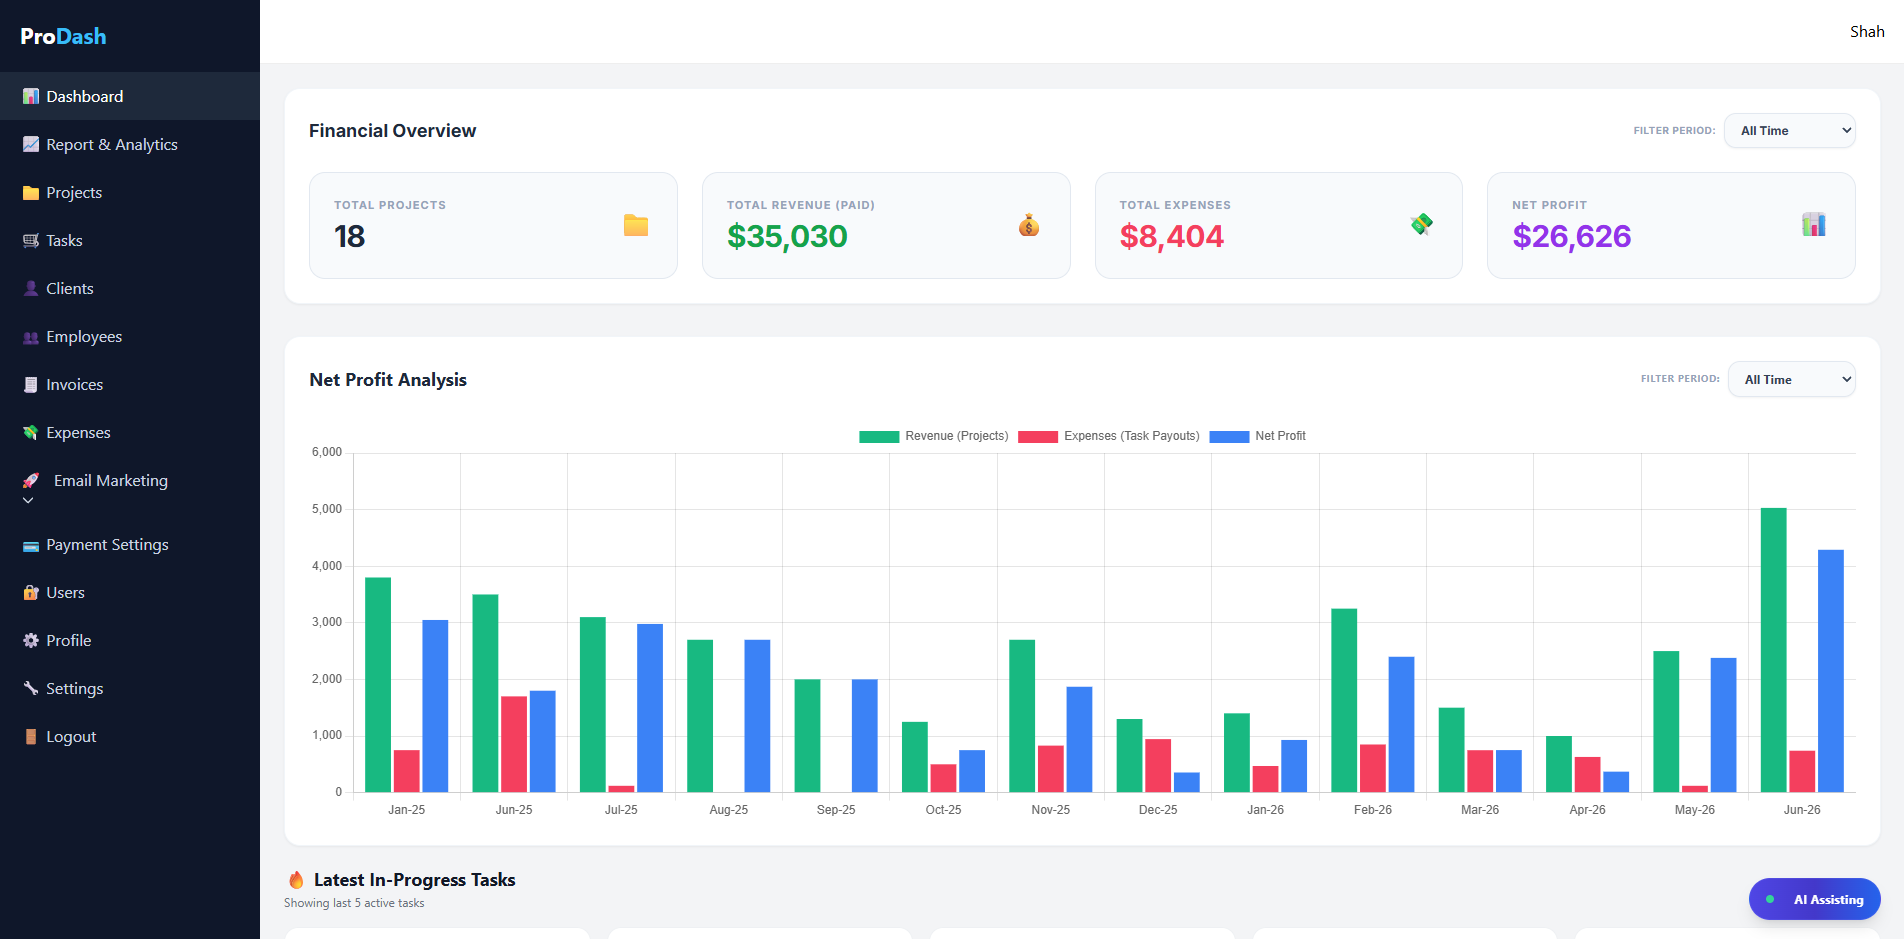Click the Shah username in header
The width and height of the screenshot is (1904, 939).
1867,32
